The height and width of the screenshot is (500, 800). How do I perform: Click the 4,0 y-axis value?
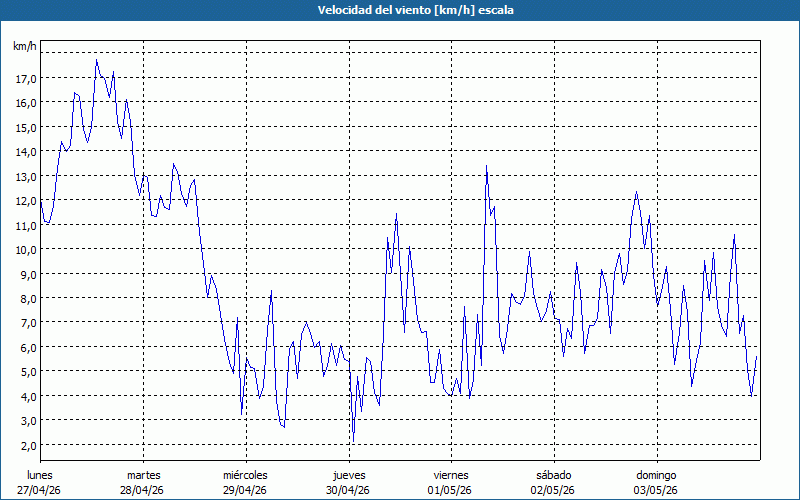pyautogui.click(x=28, y=396)
